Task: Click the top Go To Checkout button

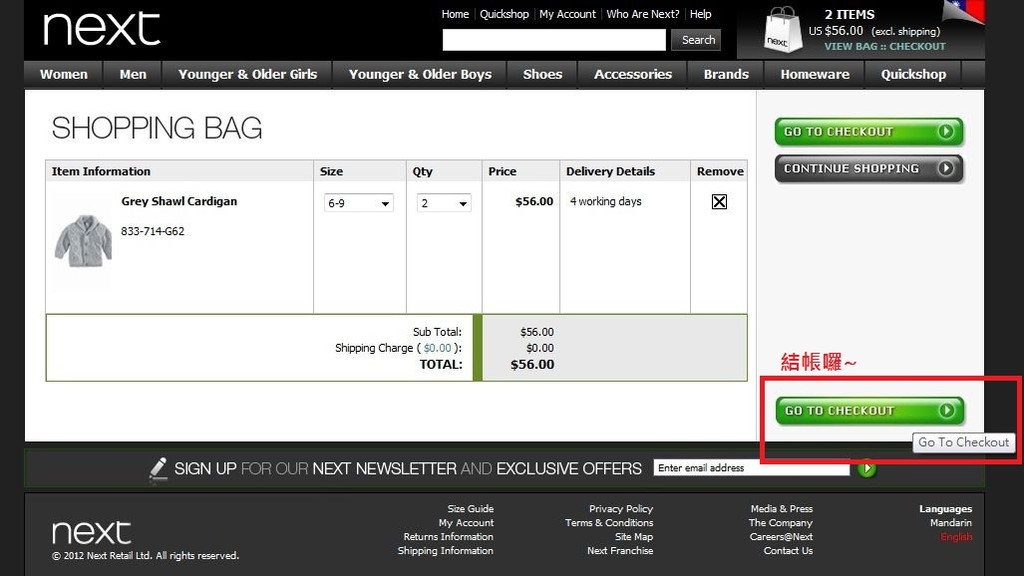Action: pyautogui.click(x=869, y=132)
